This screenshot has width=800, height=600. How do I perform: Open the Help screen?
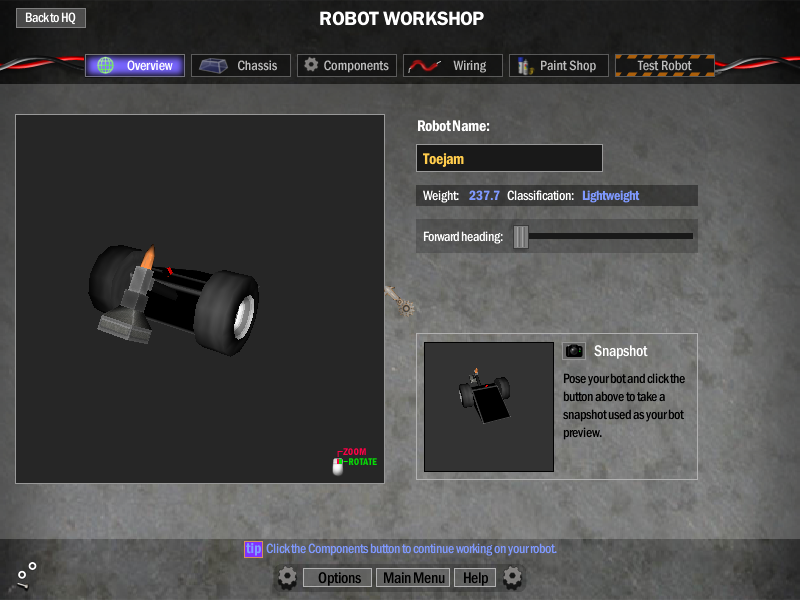[475, 578]
